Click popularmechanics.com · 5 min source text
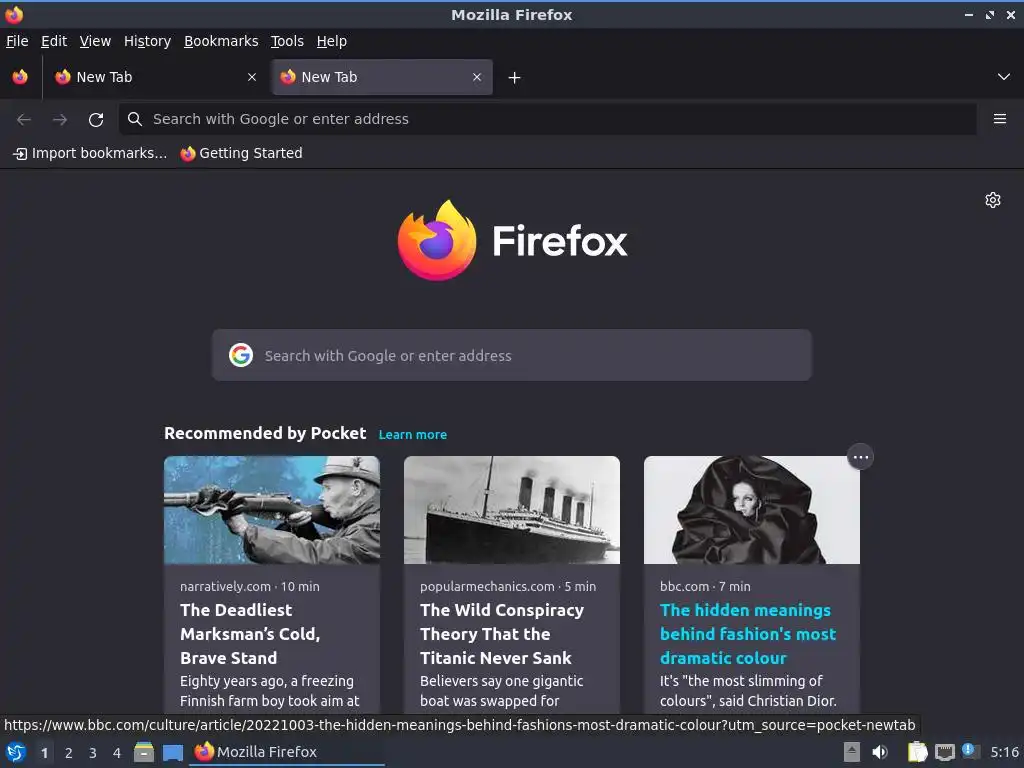Image resolution: width=1024 pixels, height=768 pixels. (508, 586)
